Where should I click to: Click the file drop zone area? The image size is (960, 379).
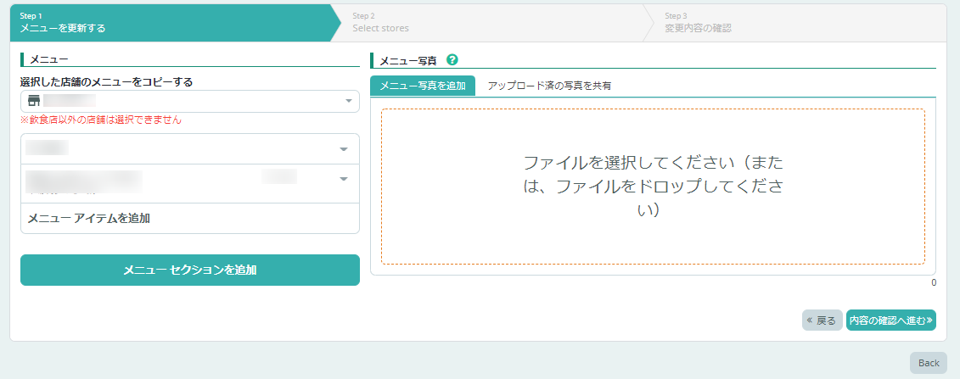tap(653, 187)
